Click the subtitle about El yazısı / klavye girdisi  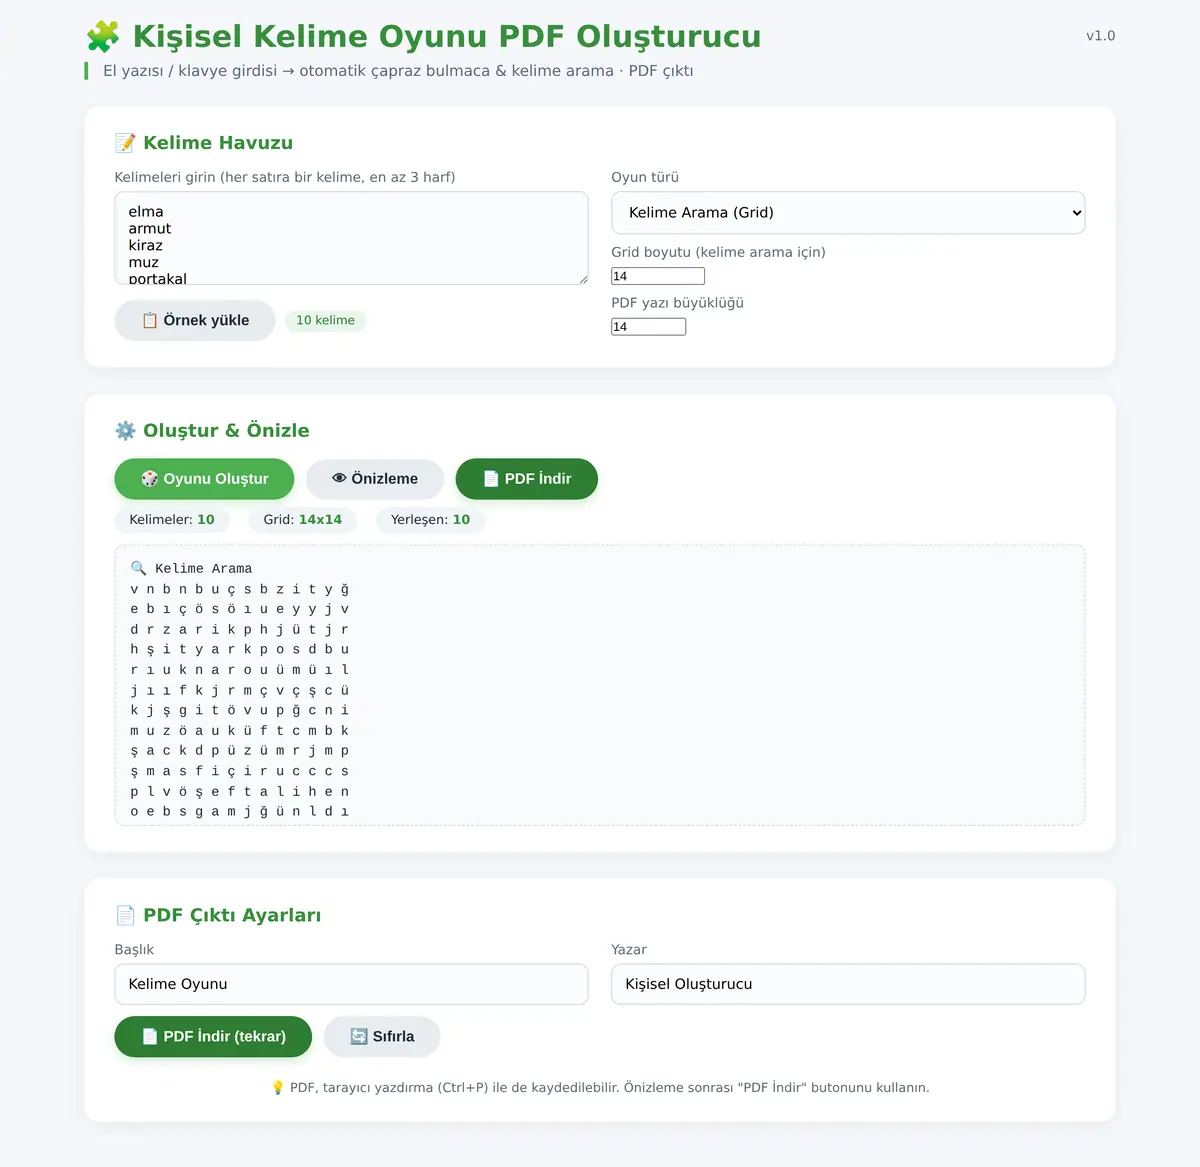coord(398,71)
